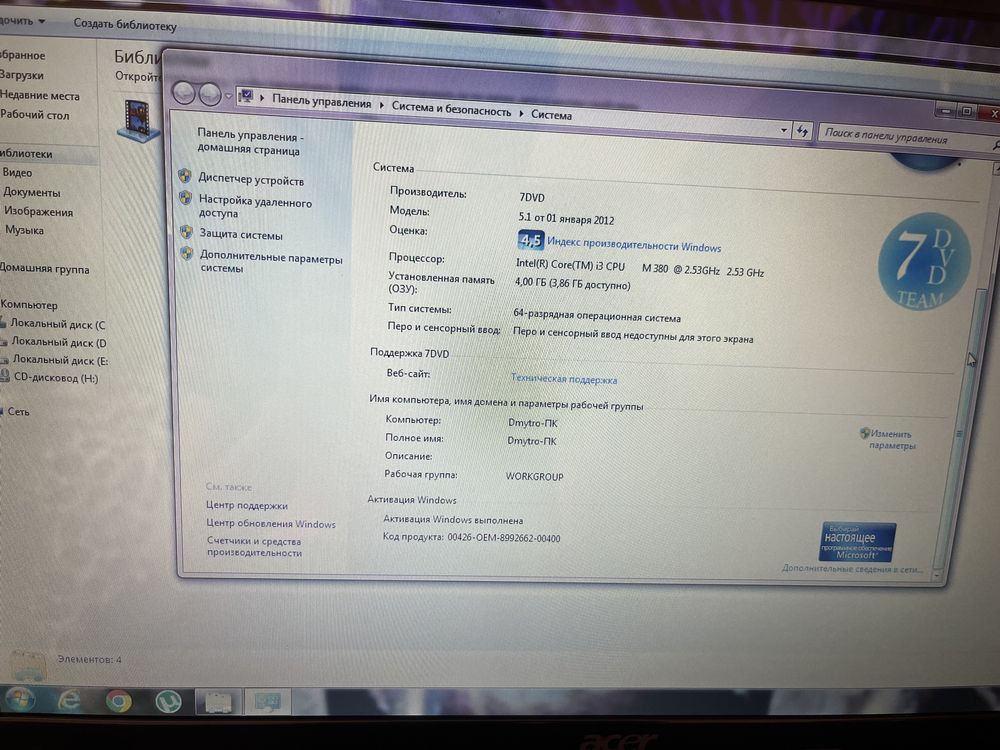Select Недавние места in Explorer sidebar
Viewport: 1000px width, 750px height.
tap(40, 96)
